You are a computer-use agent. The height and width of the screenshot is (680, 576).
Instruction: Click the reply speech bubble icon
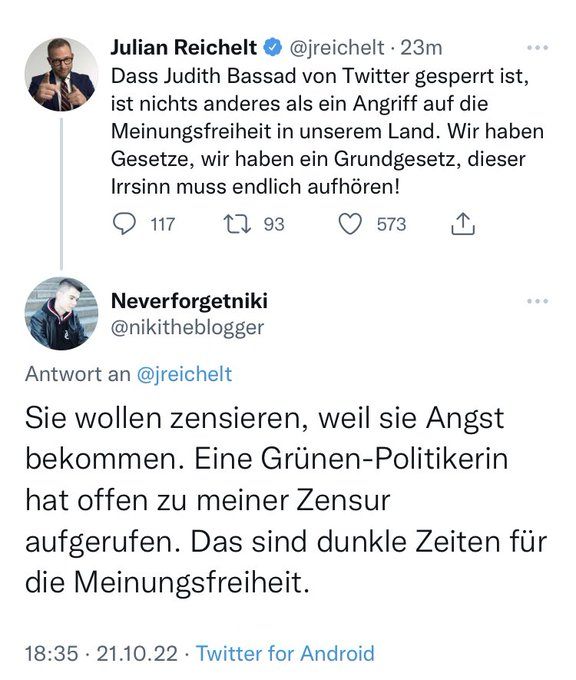(x=124, y=224)
